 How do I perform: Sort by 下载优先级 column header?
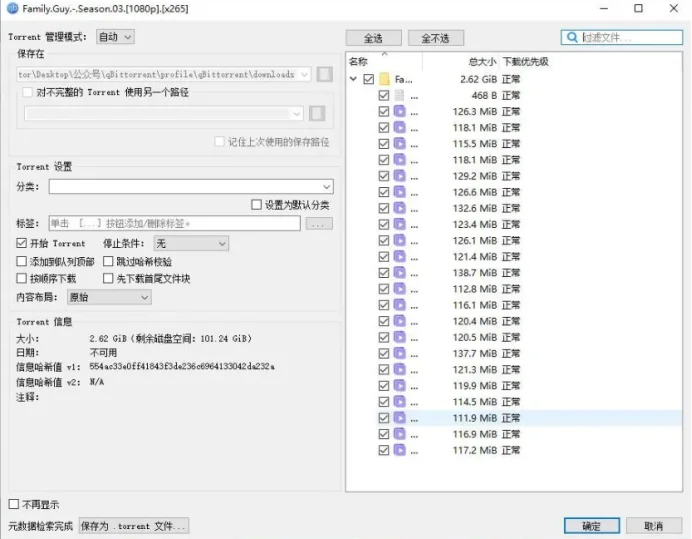pyautogui.click(x=526, y=62)
